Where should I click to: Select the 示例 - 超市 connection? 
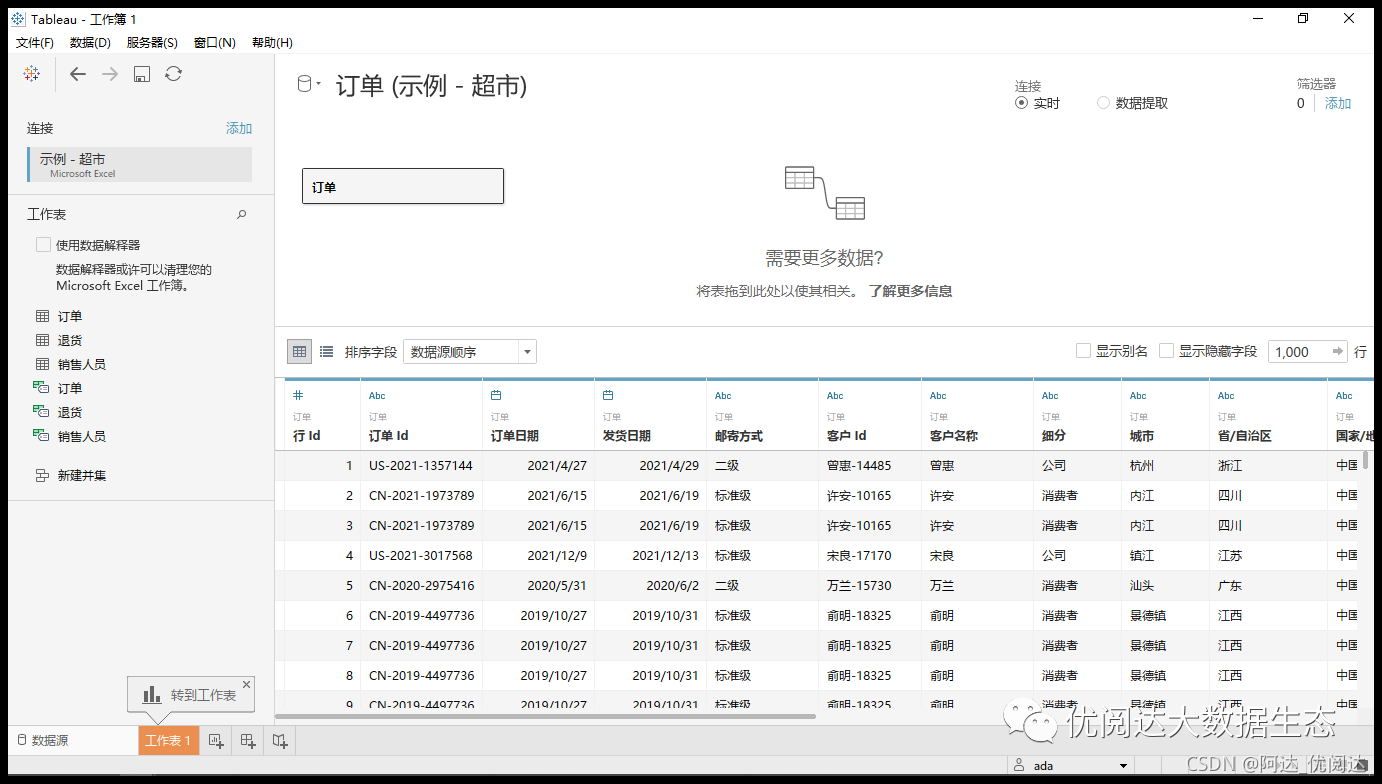click(x=140, y=165)
